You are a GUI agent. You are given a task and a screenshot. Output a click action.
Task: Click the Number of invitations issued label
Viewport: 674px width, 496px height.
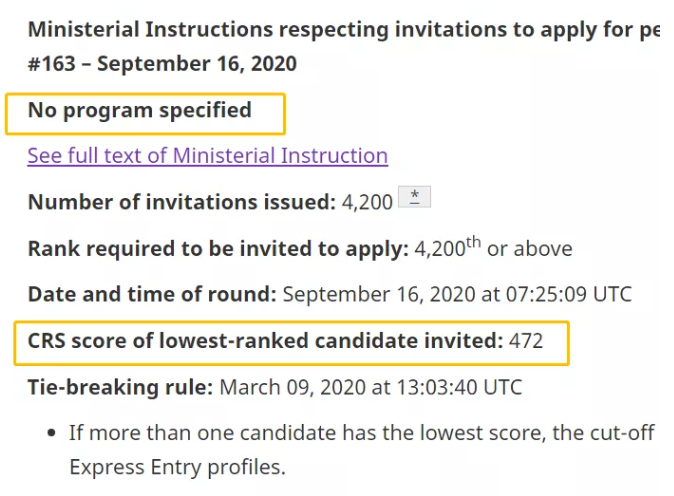[181, 202]
